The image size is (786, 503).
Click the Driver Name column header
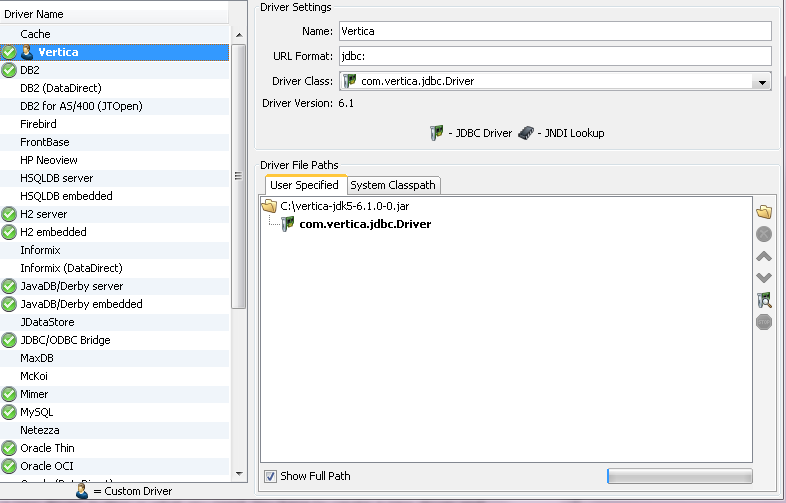point(114,14)
